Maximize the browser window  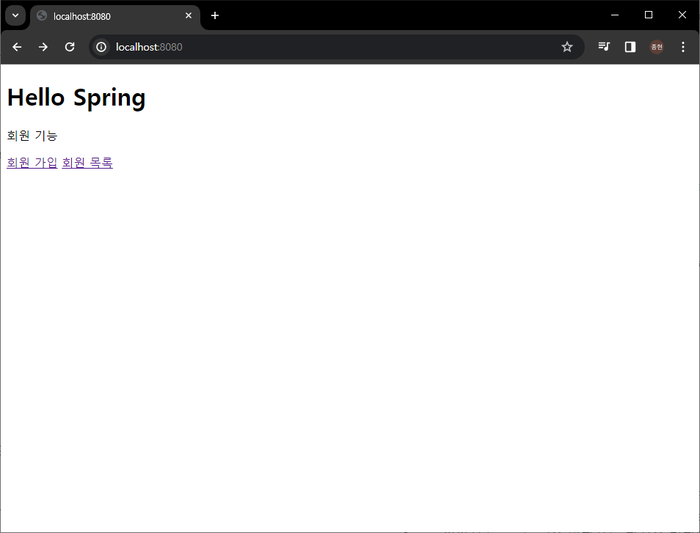[649, 15]
